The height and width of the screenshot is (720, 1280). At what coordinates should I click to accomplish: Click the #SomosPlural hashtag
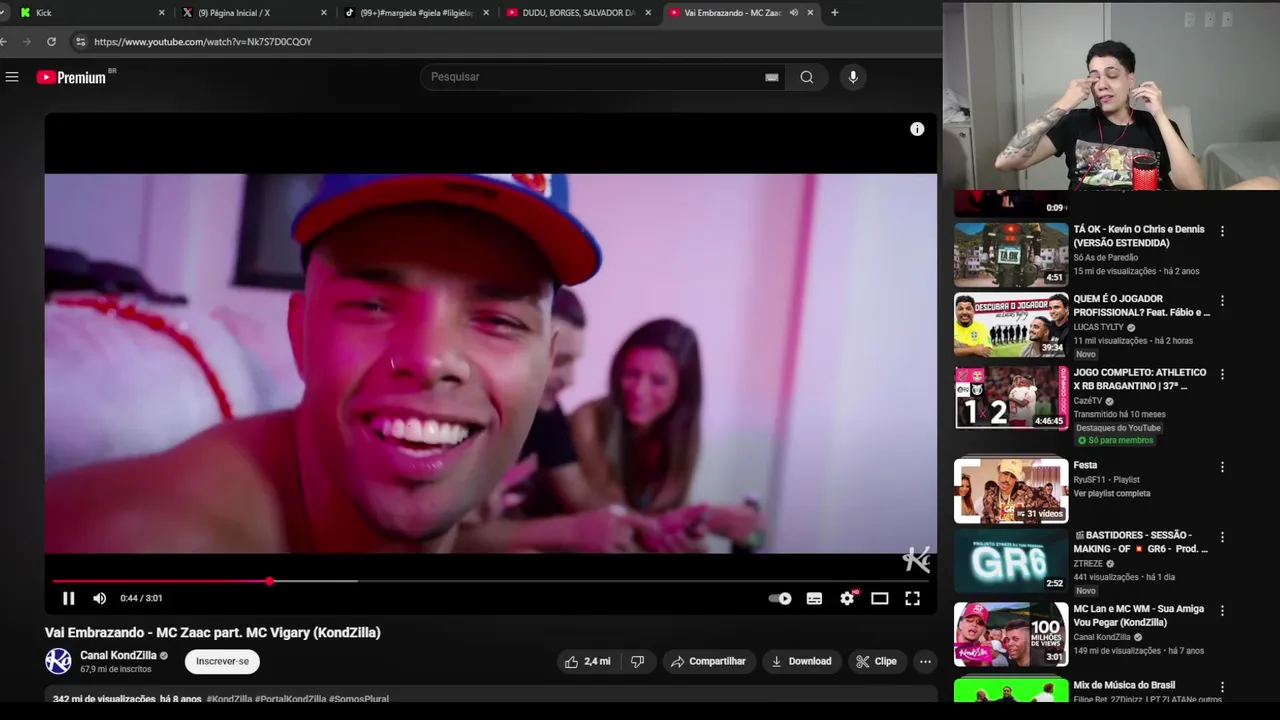(359, 699)
